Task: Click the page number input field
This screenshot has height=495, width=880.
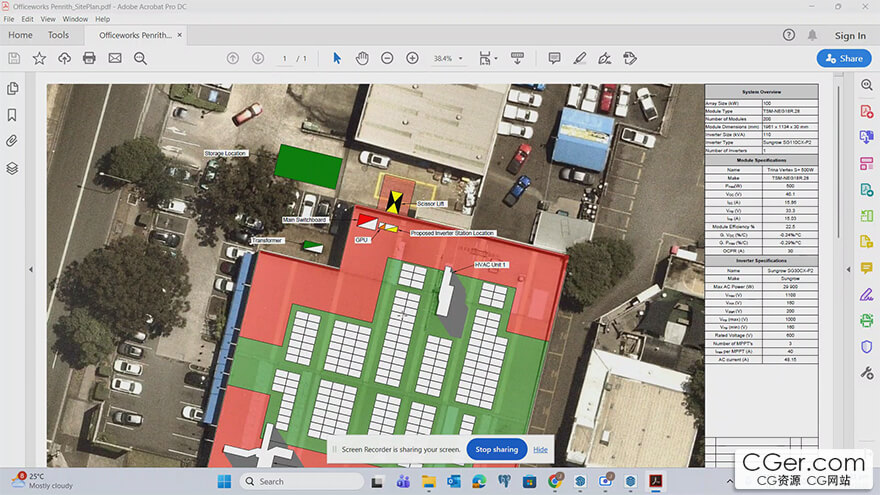Action: (285, 59)
